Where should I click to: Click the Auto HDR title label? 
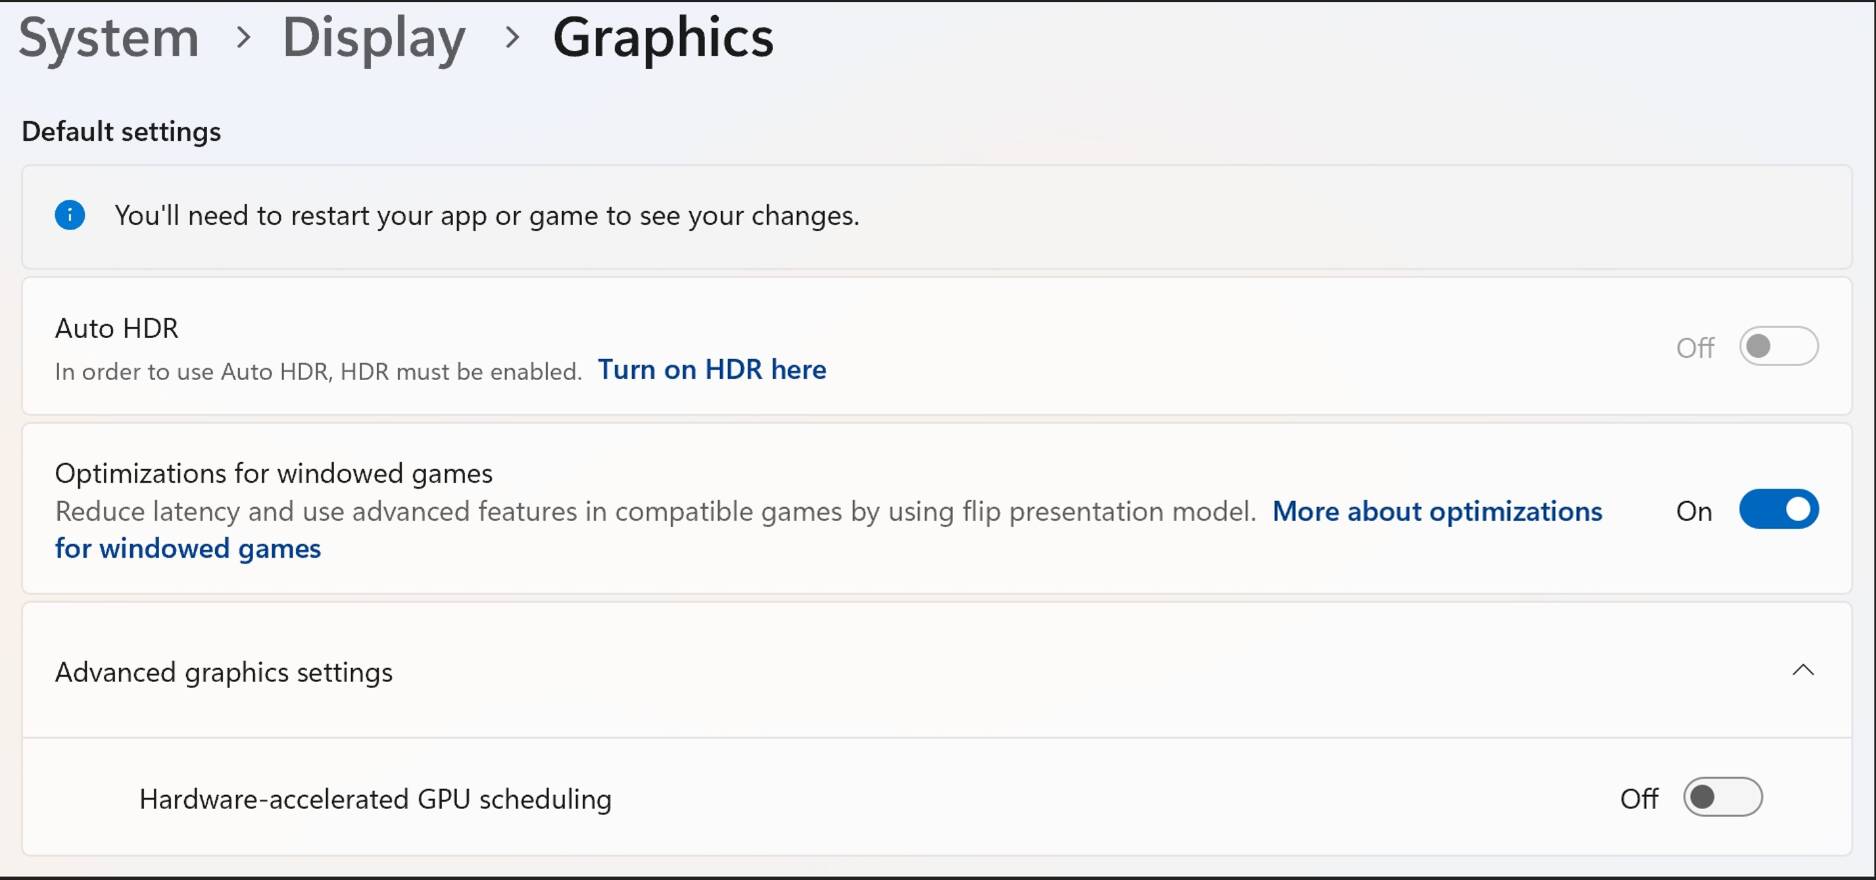pyautogui.click(x=117, y=328)
